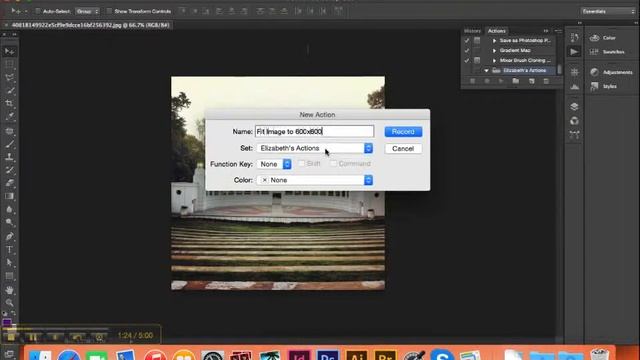Open the Histogram panel icon in dock
640x360 pixels.
tap(574, 87)
